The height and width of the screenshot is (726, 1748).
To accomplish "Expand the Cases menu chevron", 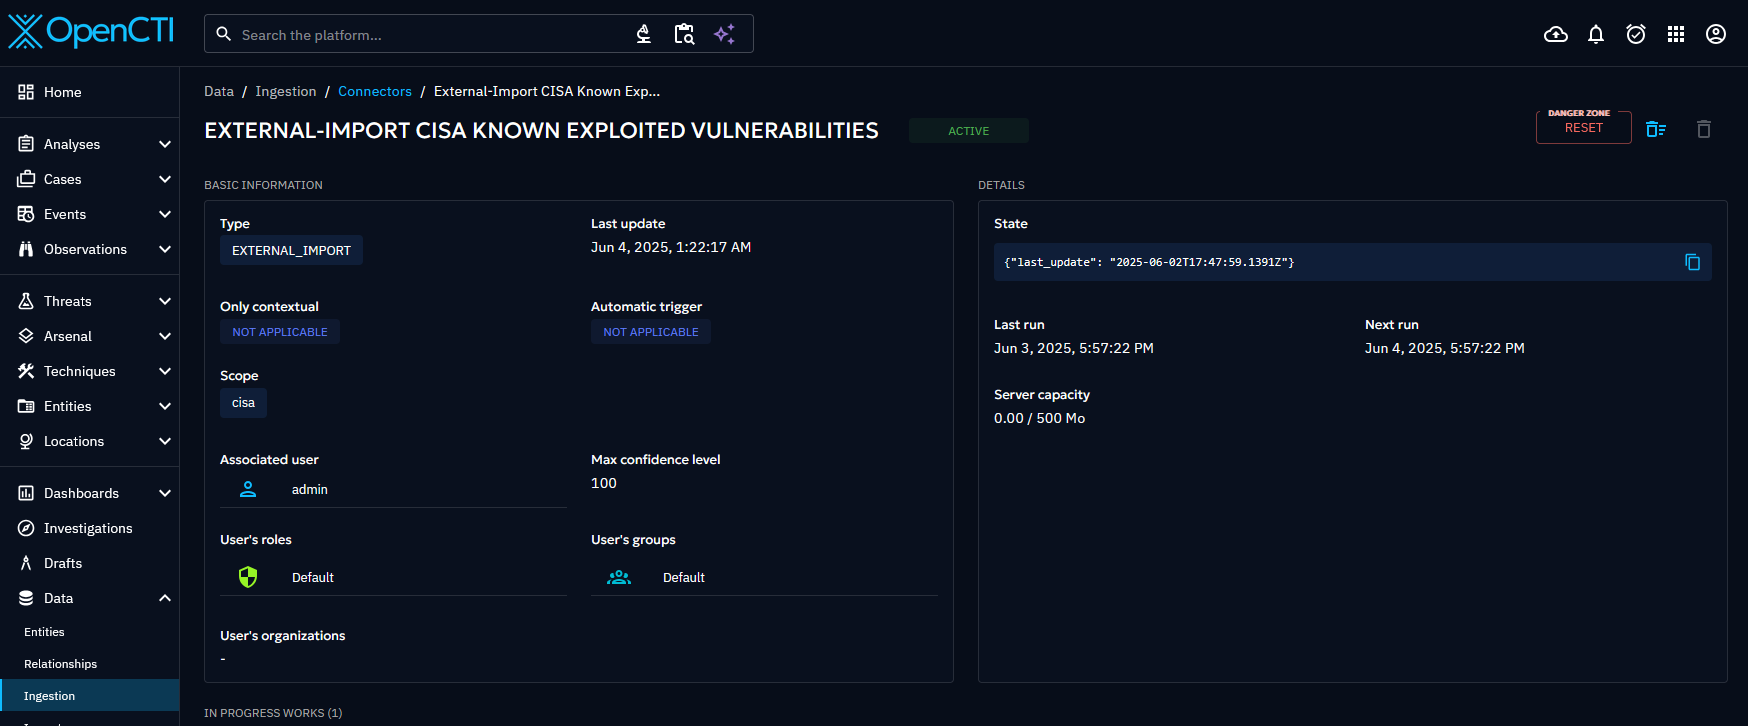I will tap(165, 179).
